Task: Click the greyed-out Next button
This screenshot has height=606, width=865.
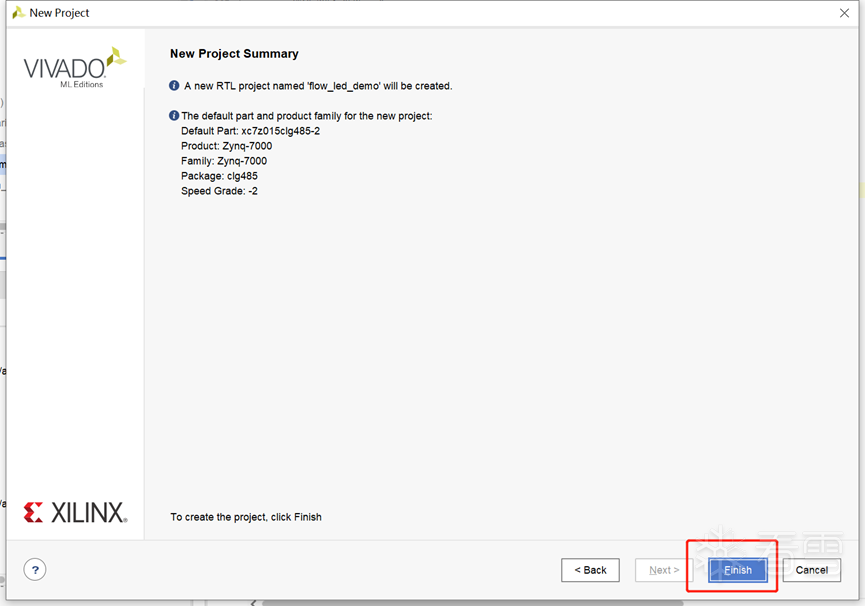Action: click(664, 570)
